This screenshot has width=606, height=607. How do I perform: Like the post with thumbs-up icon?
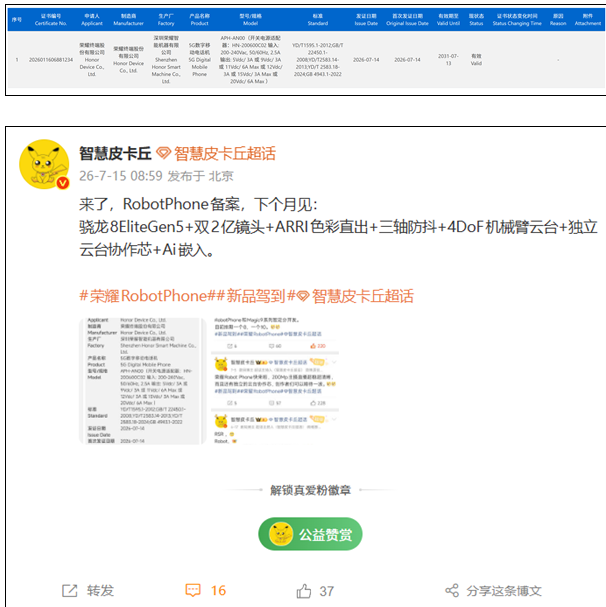click(304, 591)
